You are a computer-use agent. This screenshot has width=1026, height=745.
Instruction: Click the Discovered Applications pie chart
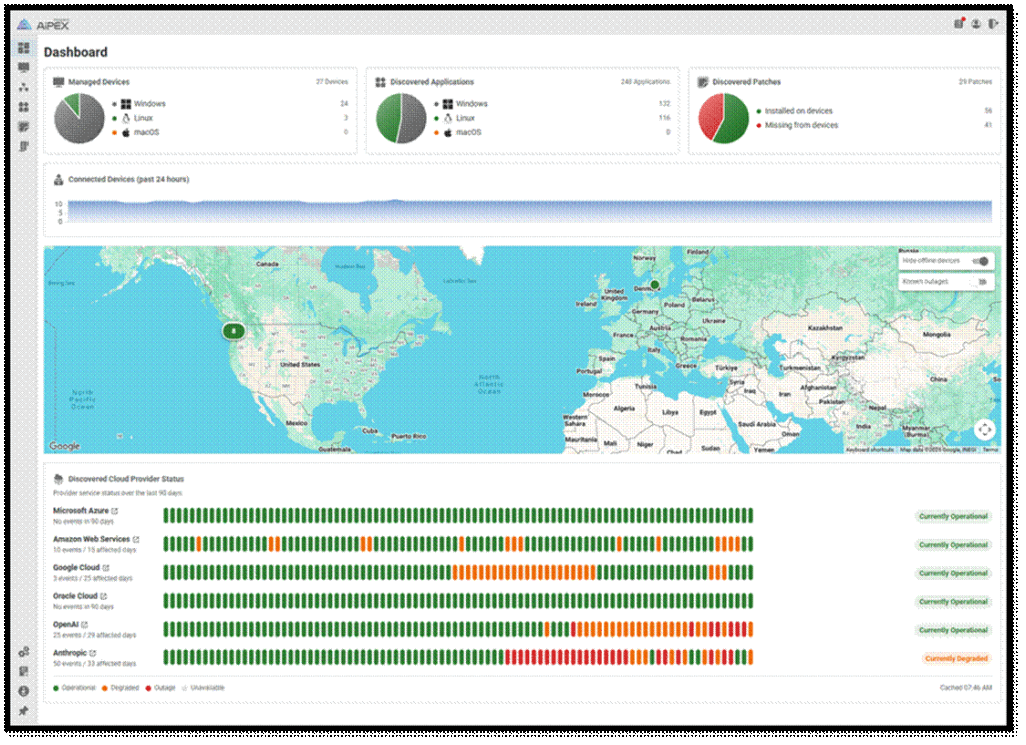pyautogui.click(x=401, y=118)
